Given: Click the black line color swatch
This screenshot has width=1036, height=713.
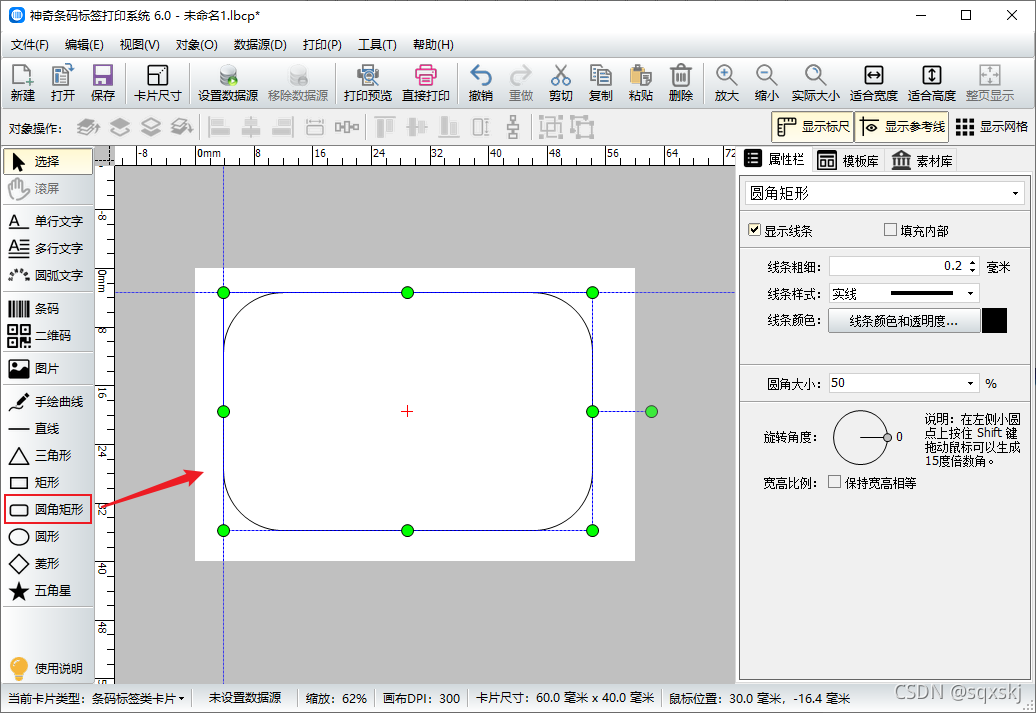Looking at the screenshot, I should (x=994, y=320).
